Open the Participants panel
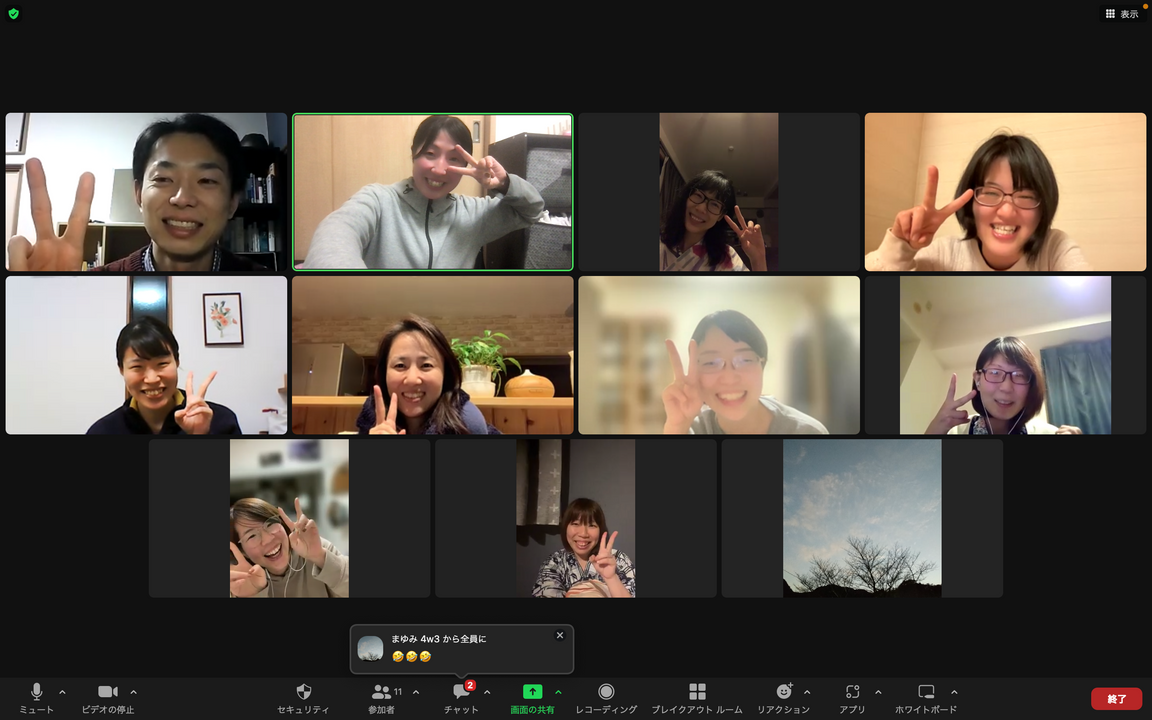The image size is (1152, 720). (381, 692)
